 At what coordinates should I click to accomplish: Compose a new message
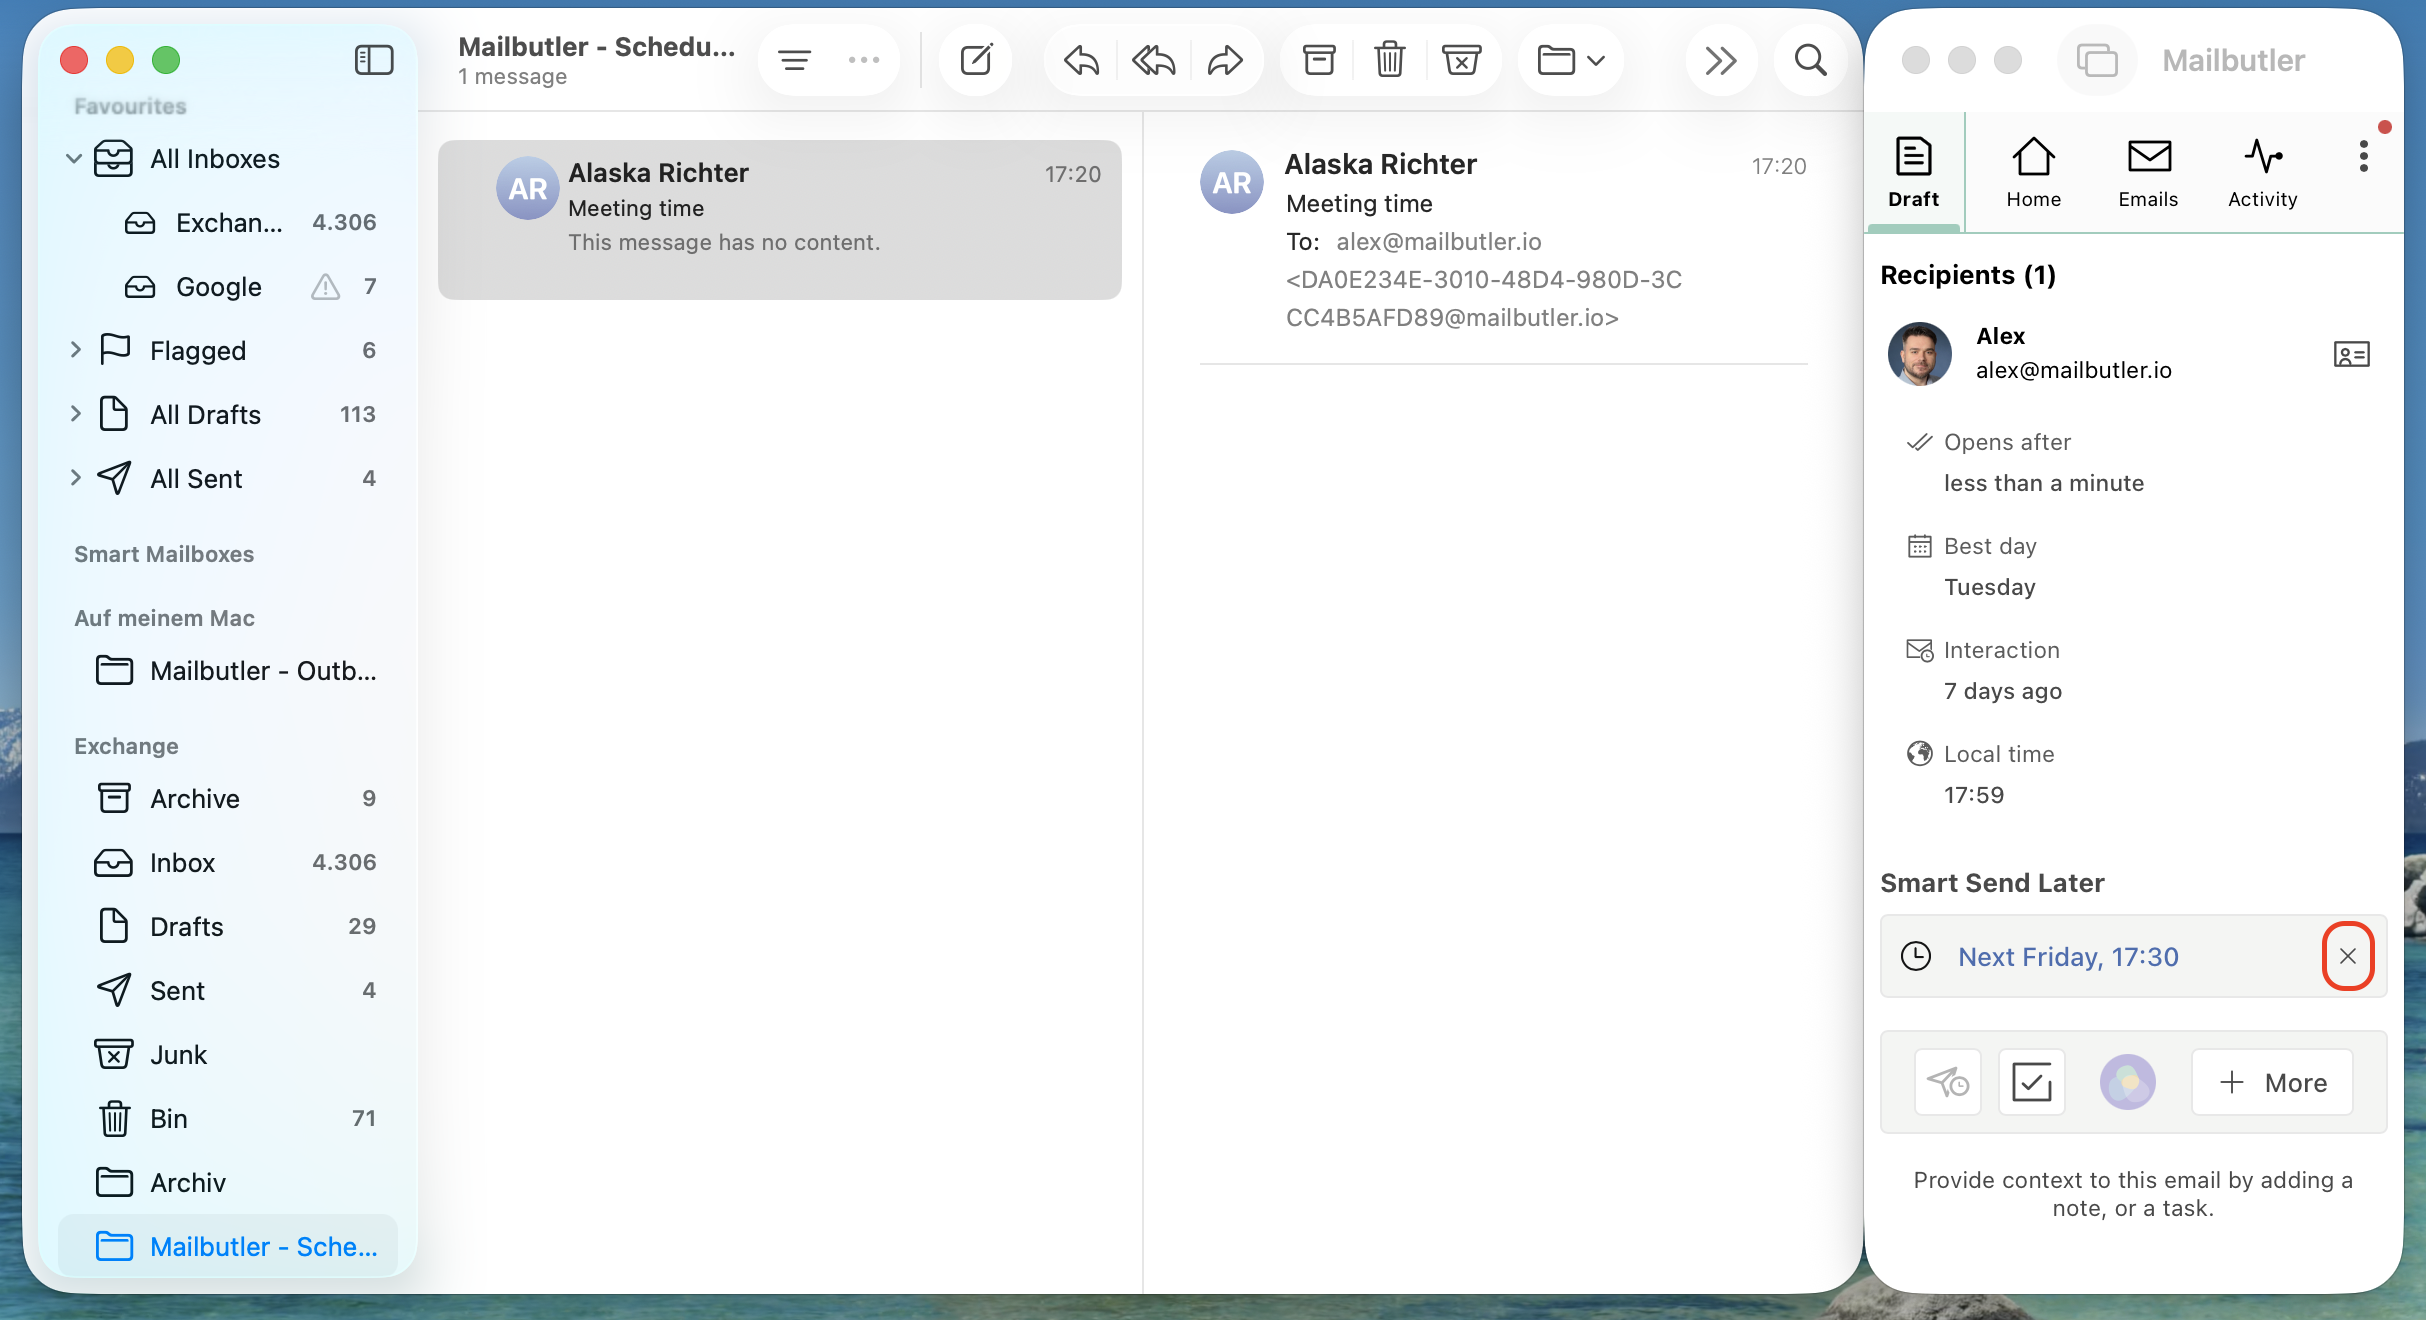976,61
